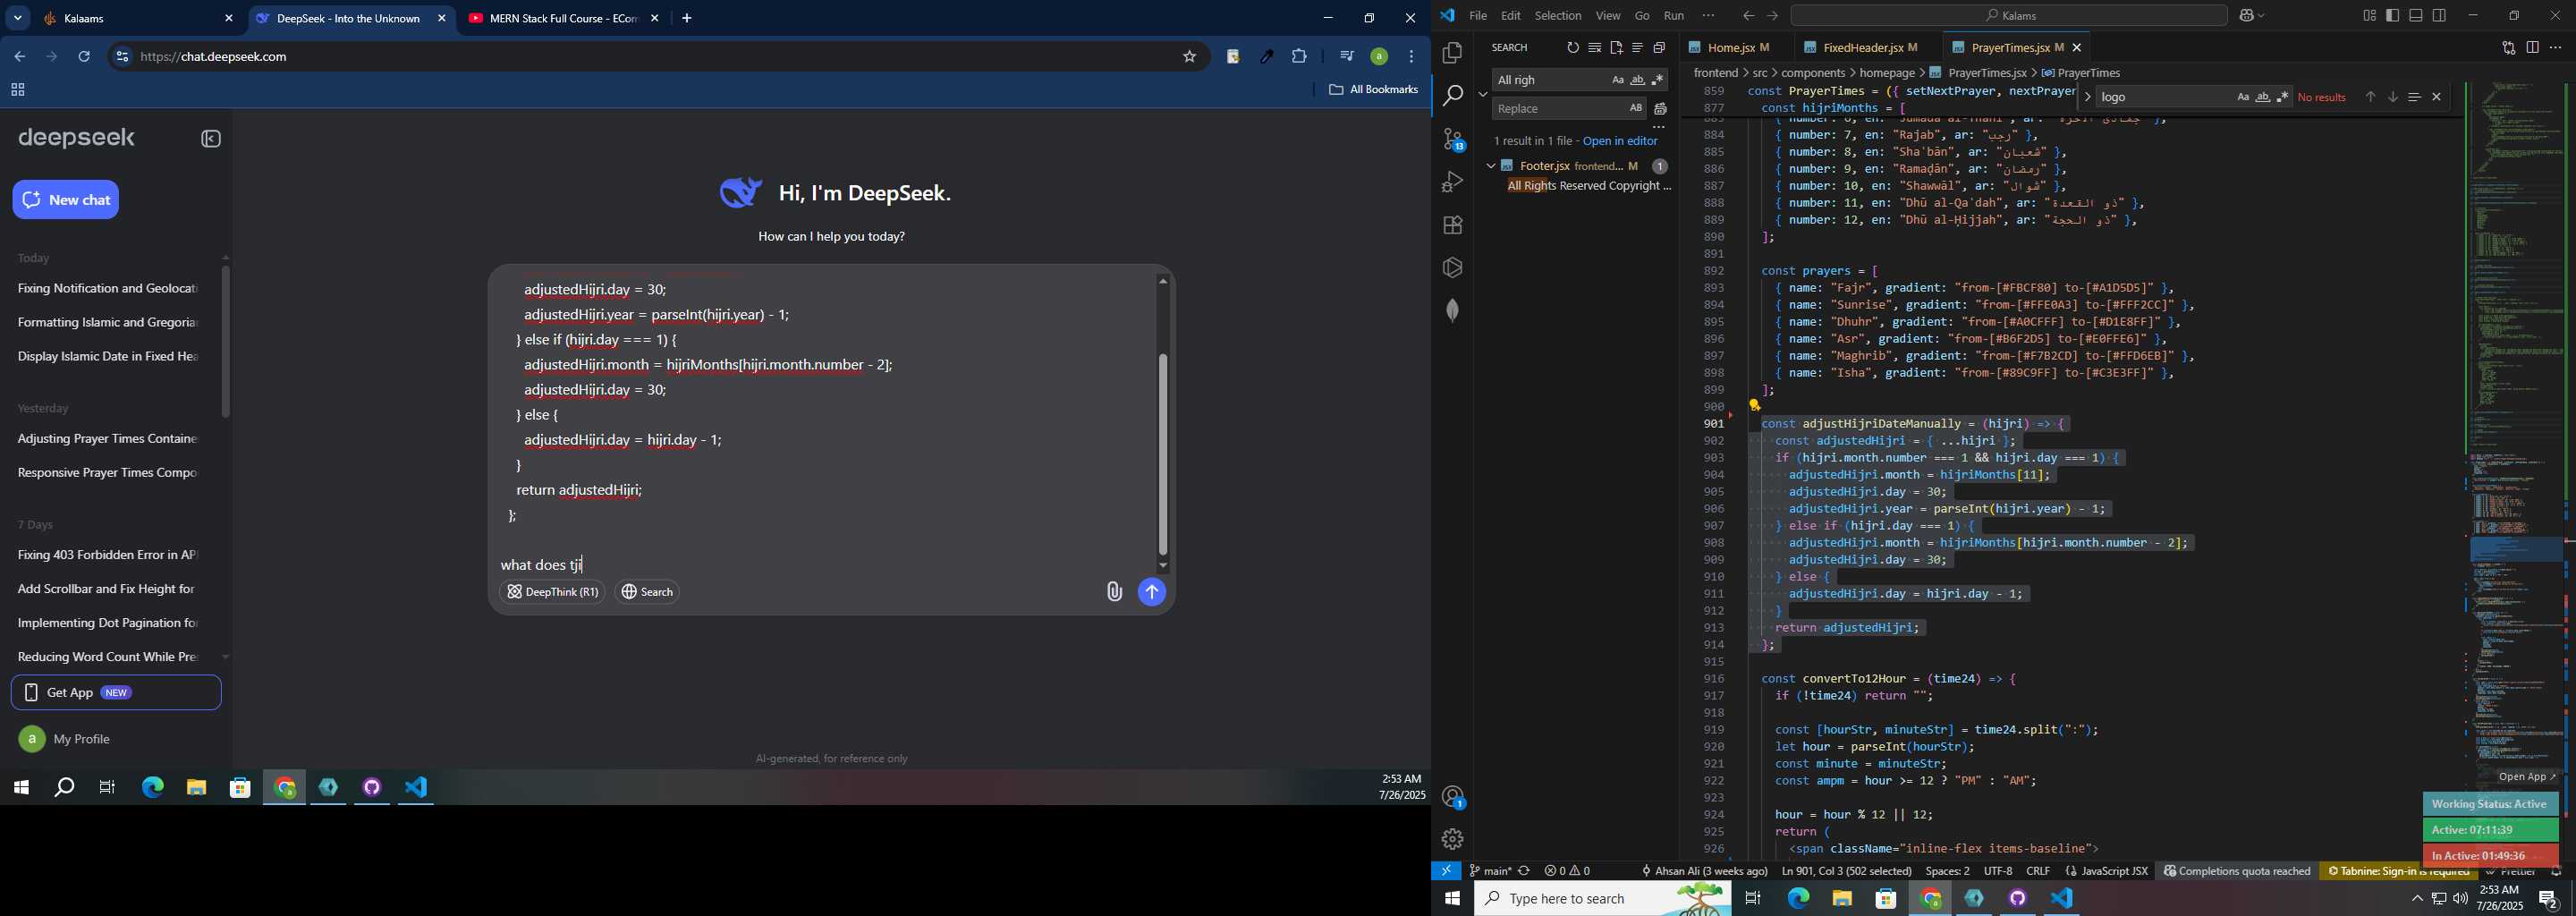
Task: Open Source Control view with 13 changes badge
Action: (x=1452, y=139)
